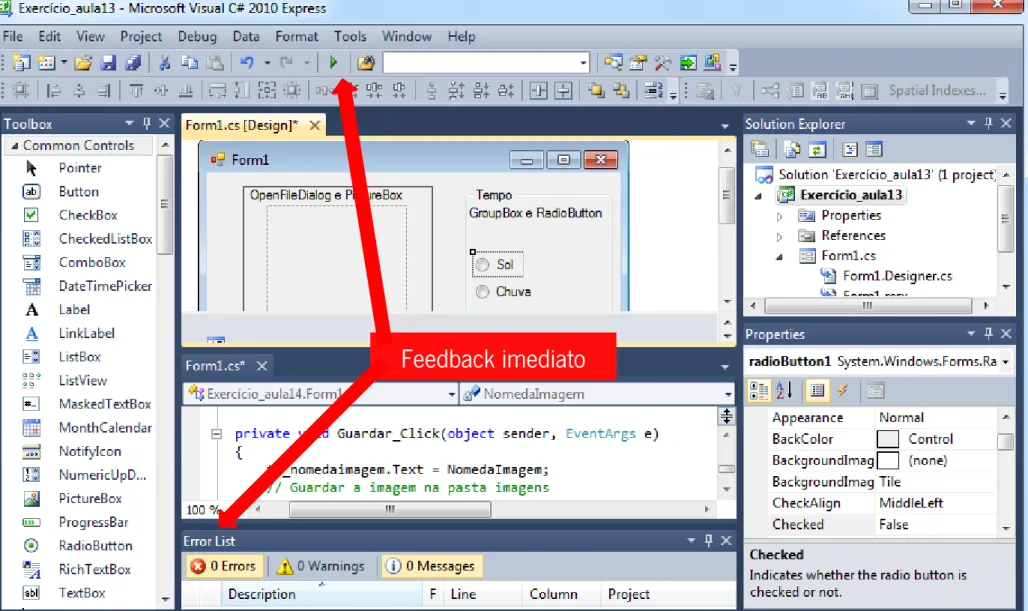Click the BackgroundImage (none) swatch
This screenshot has width=1028, height=611.
click(x=888, y=460)
